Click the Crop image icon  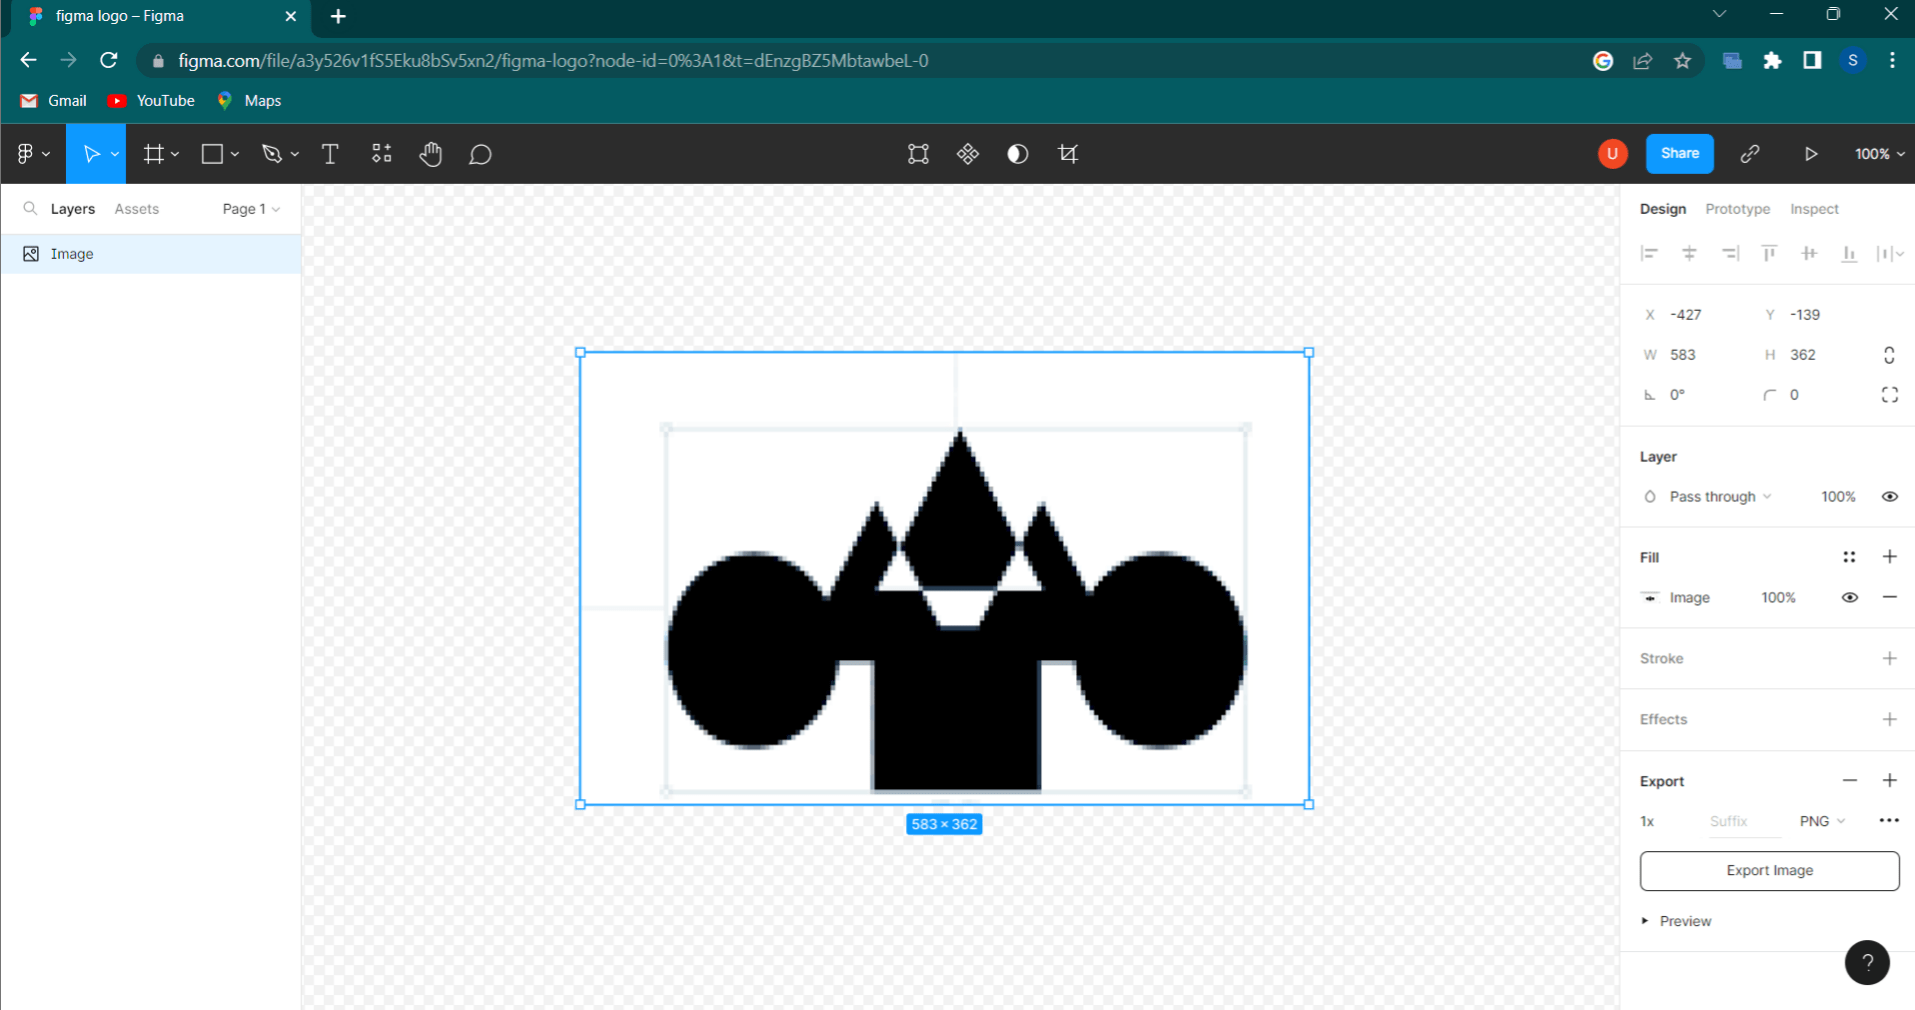point(1068,154)
